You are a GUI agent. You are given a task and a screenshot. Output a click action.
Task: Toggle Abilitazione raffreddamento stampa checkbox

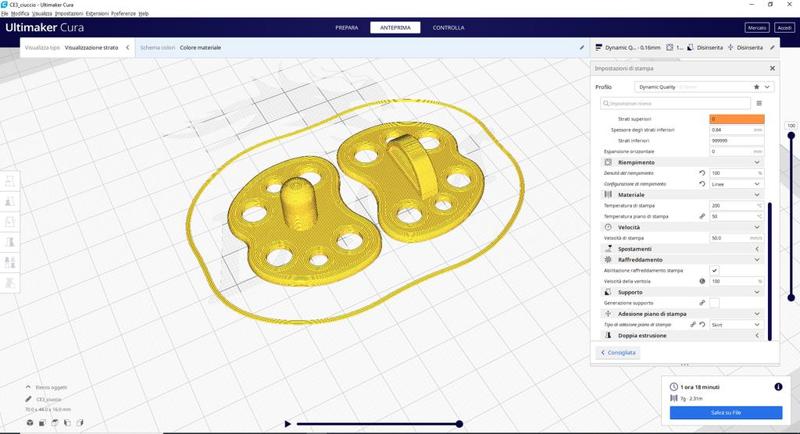click(714, 270)
